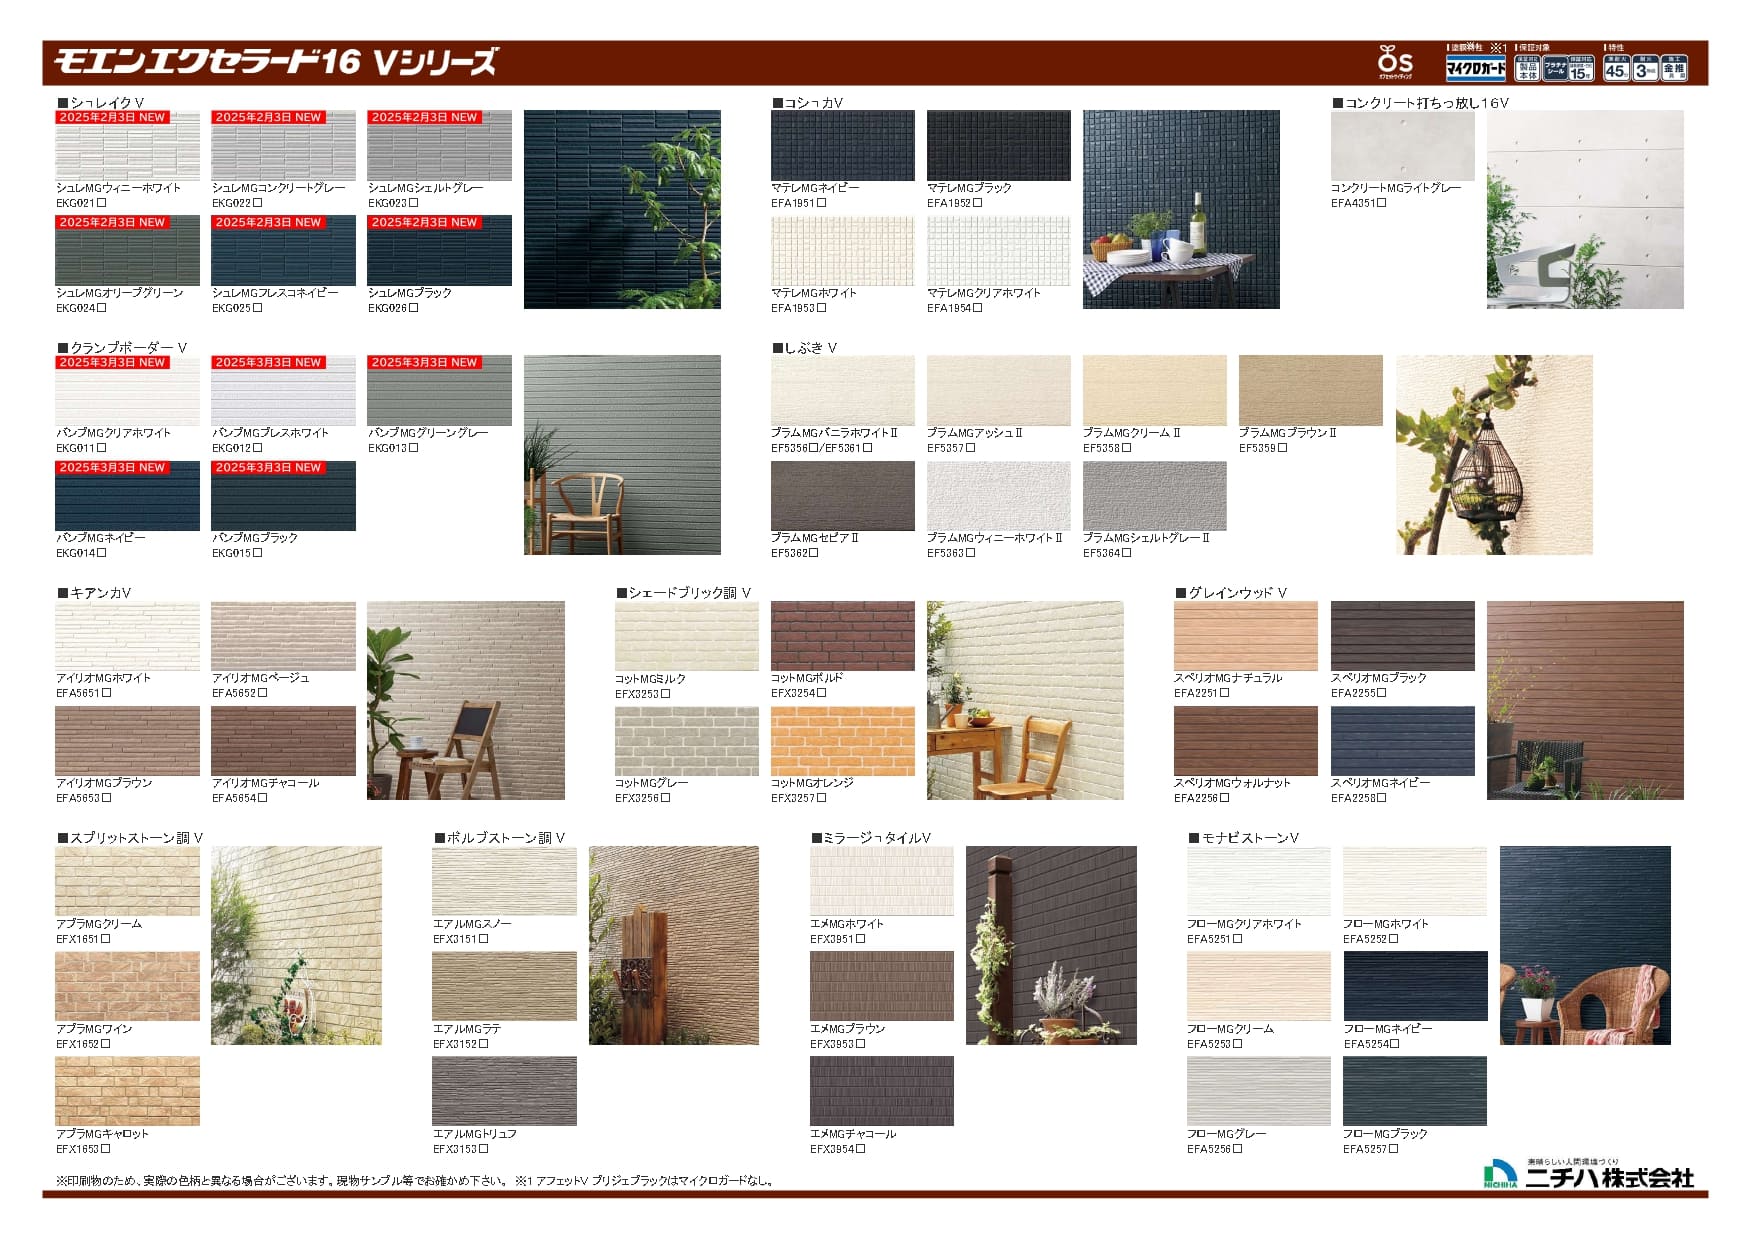Click the ミラージュタイルV section heading
Screen dimensions: 1755x1241
tap(871, 837)
